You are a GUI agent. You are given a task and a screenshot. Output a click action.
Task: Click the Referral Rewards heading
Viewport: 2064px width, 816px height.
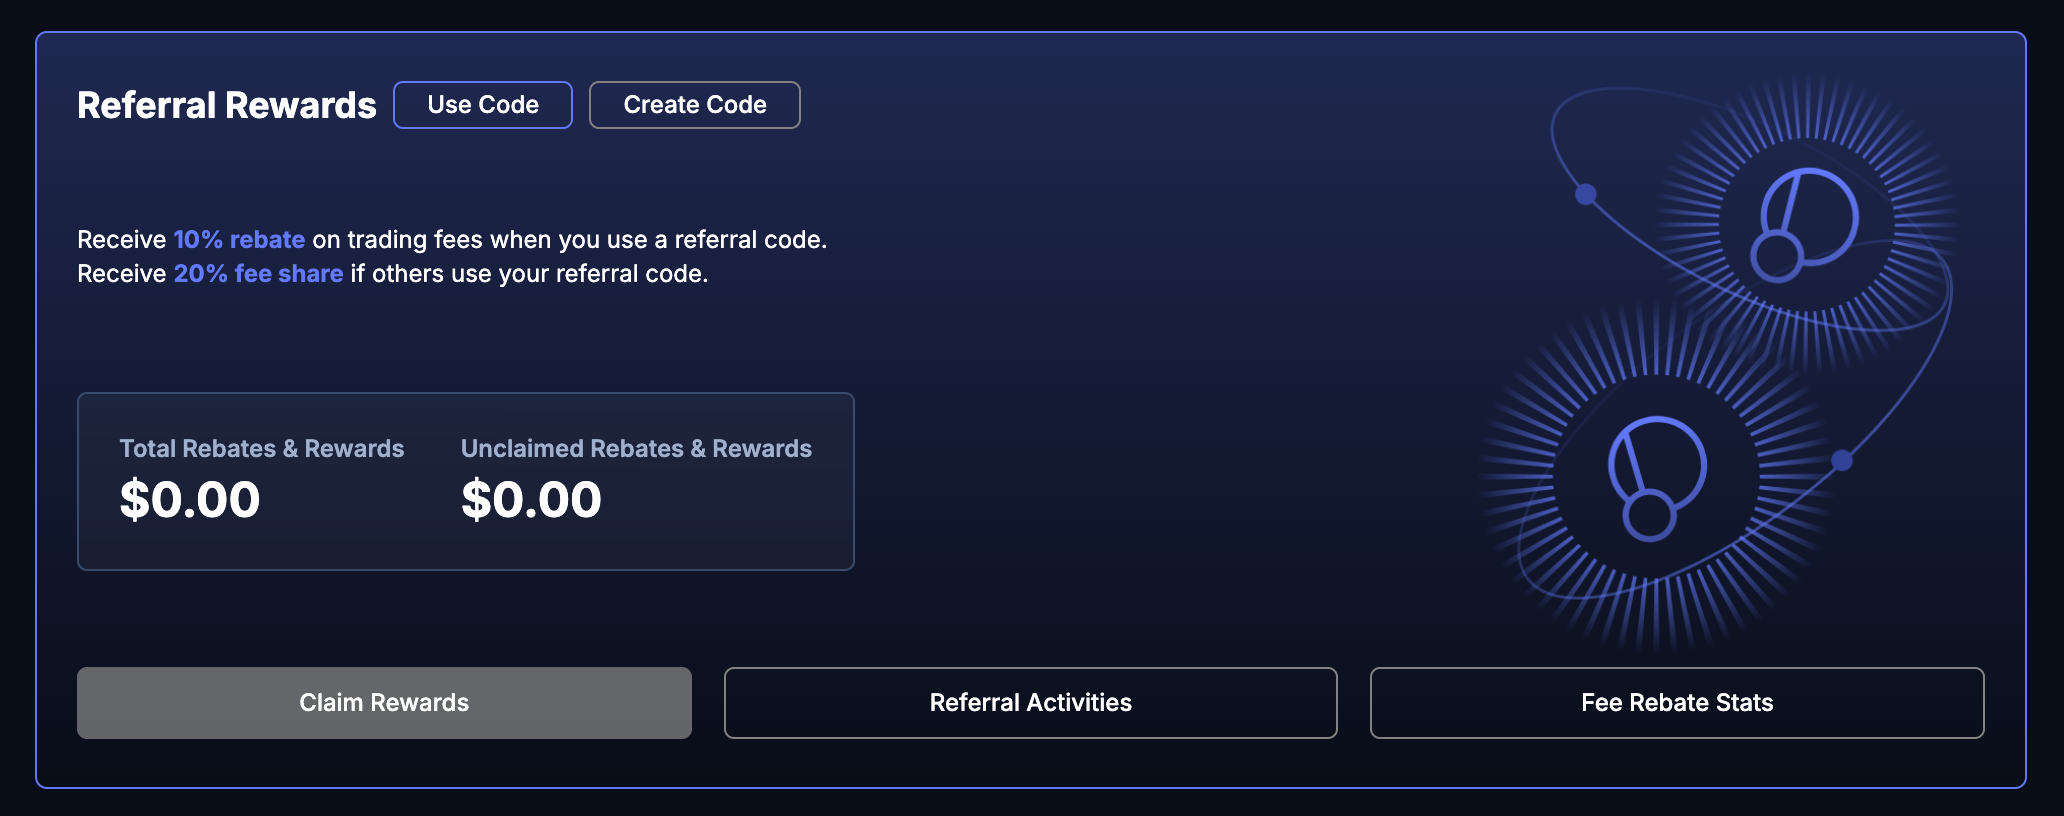[227, 105]
